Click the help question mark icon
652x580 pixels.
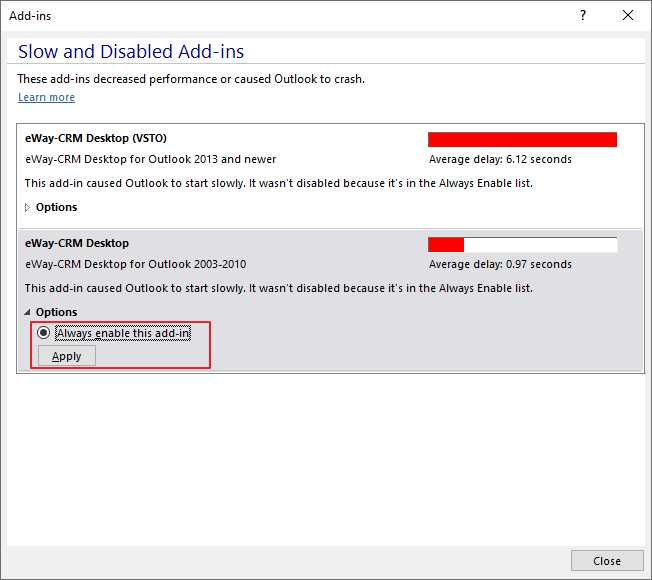[583, 15]
